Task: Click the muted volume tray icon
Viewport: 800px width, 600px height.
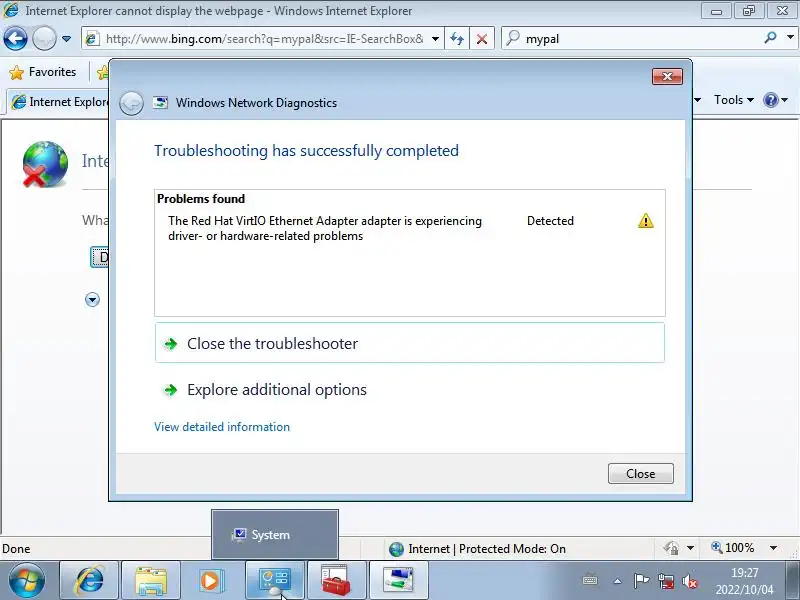Action: tap(690, 581)
